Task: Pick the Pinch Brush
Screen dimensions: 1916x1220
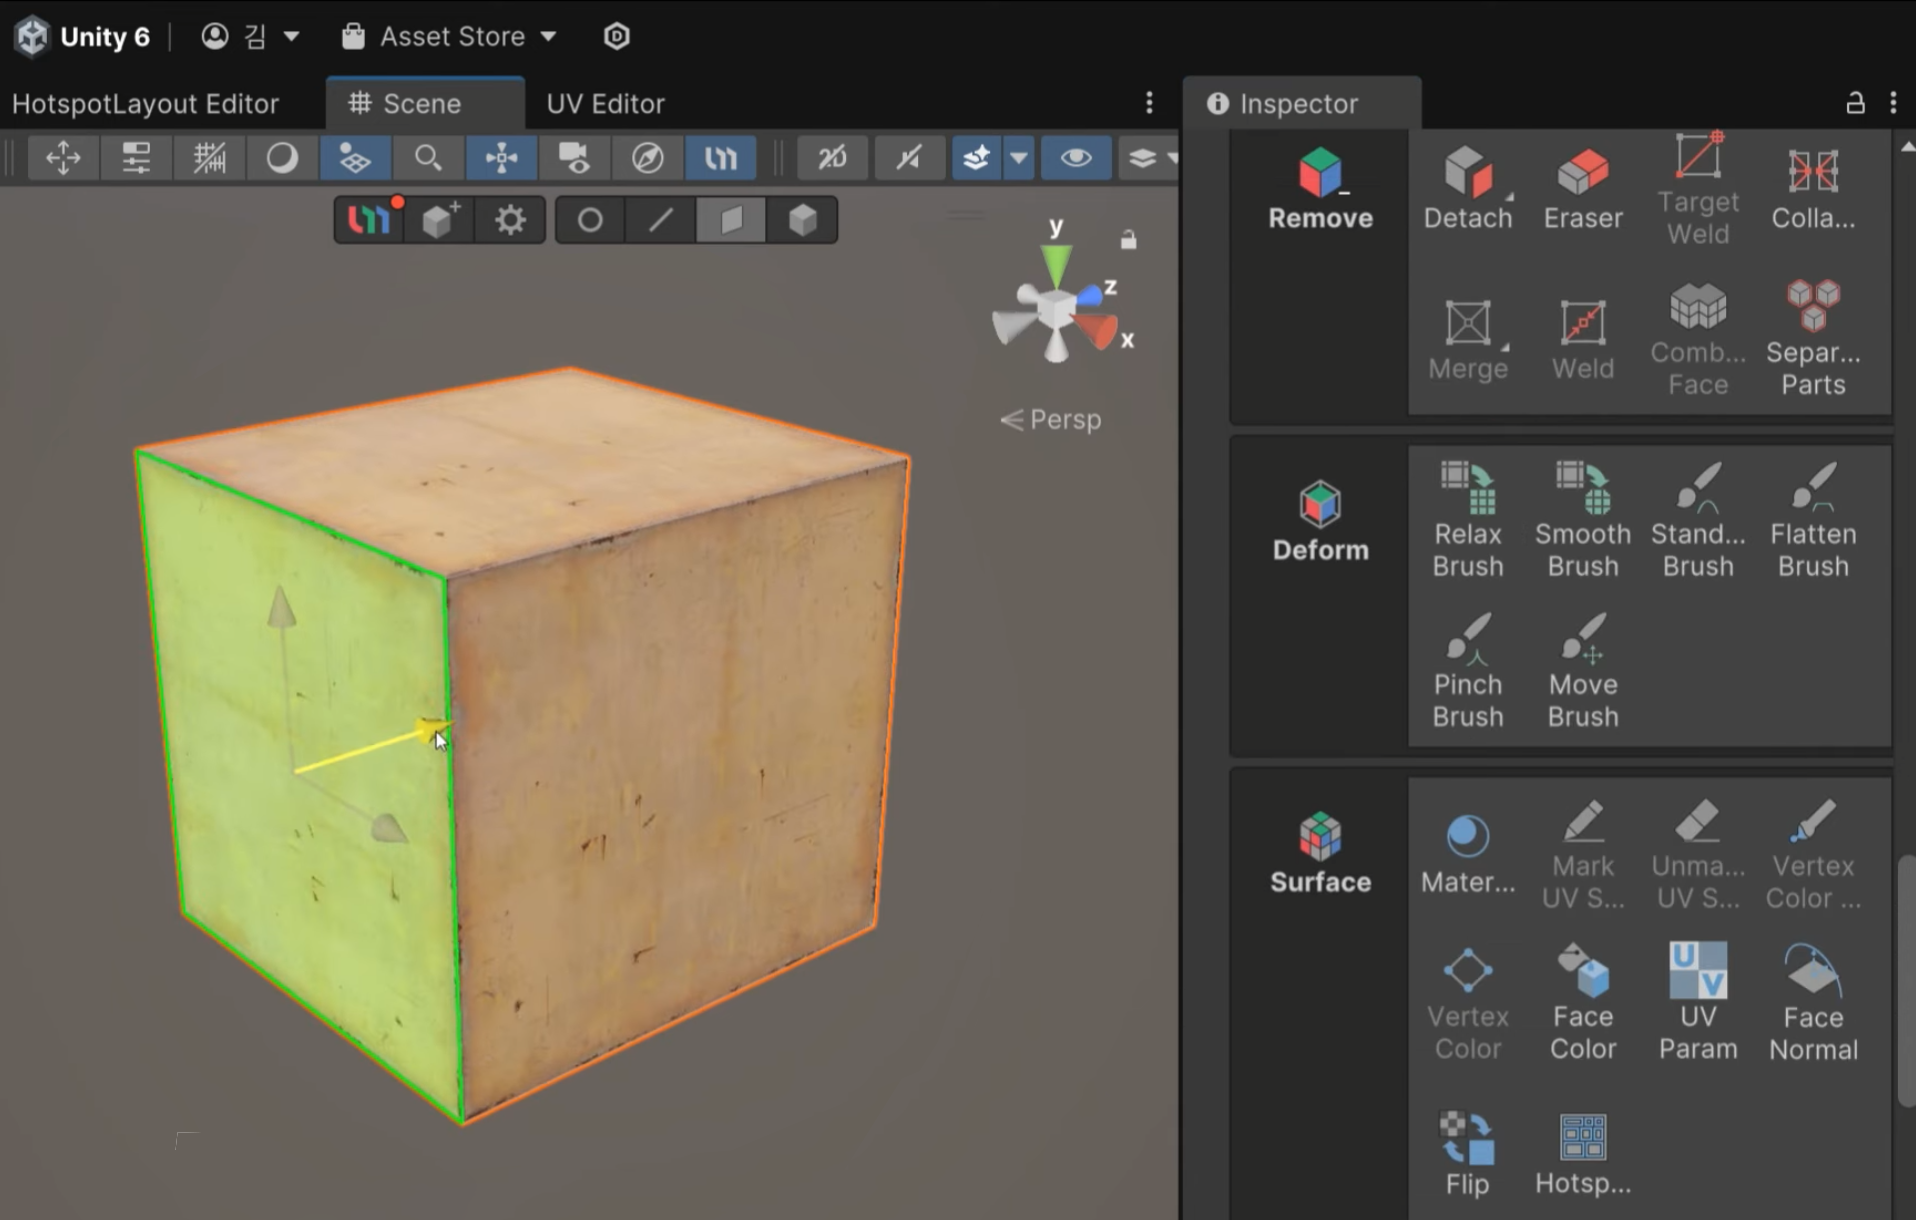Action: 1467,672
